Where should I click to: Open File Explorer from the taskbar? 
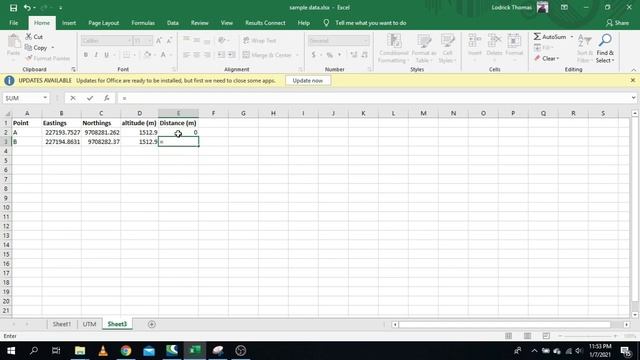coord(80,351)
